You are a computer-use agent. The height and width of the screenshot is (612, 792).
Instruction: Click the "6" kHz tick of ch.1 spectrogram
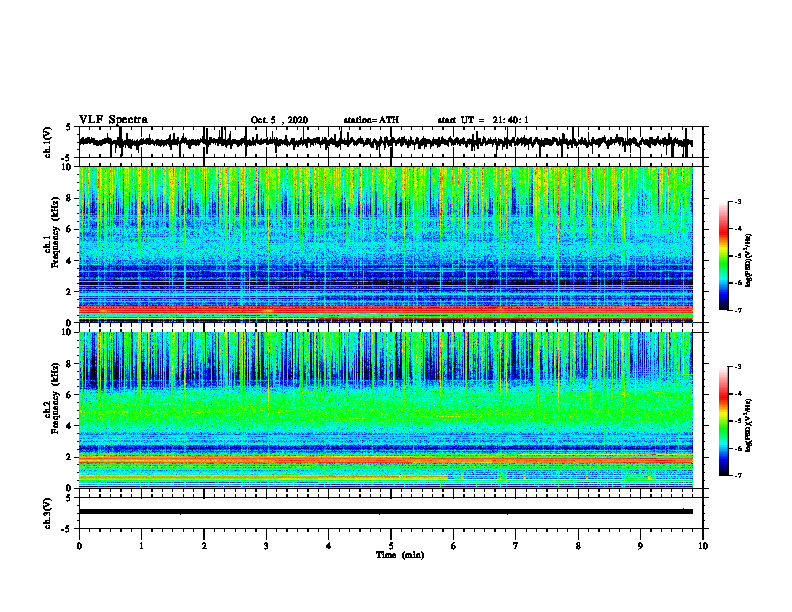coord(70,230)
